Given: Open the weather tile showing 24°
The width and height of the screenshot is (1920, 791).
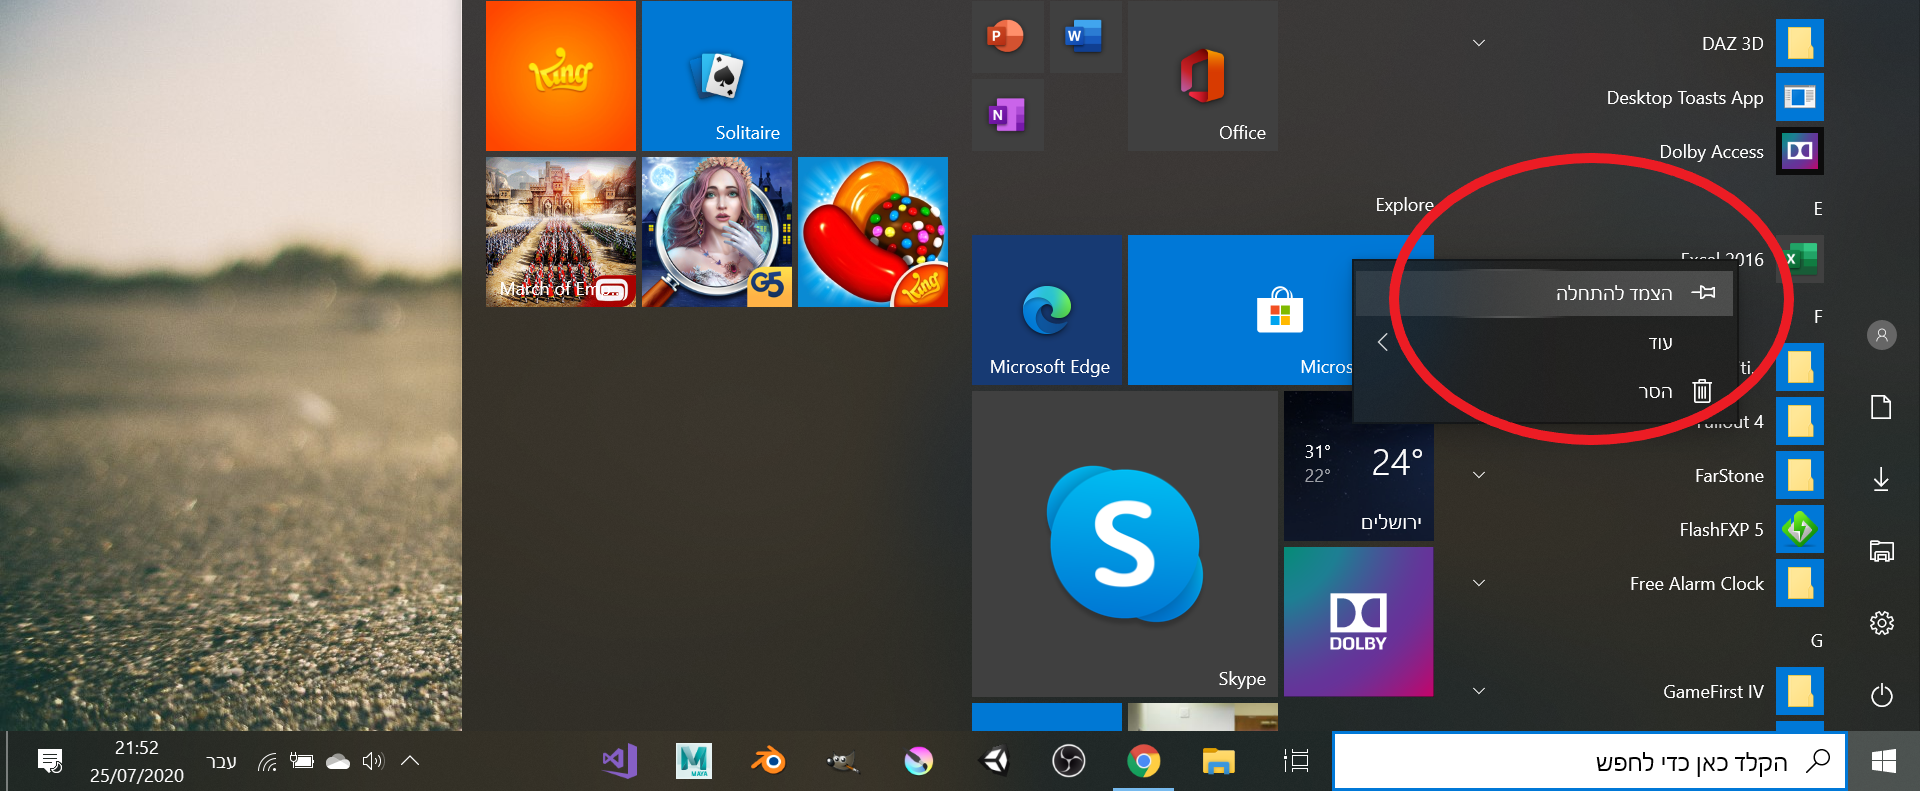Looking at the screenshot, I should click(1359, 466).
